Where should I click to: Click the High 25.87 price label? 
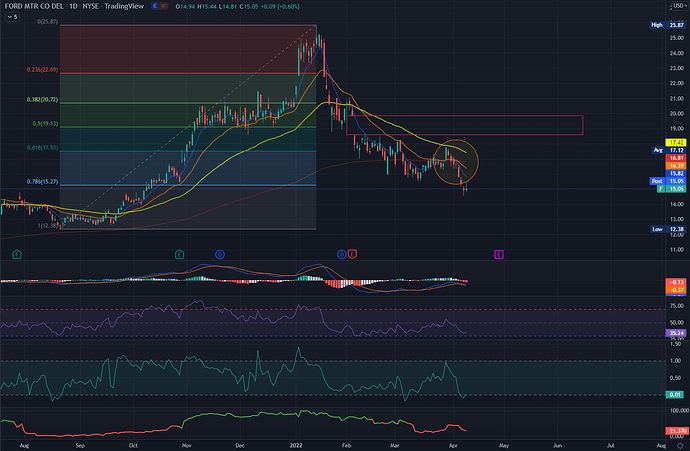(668, 25)
